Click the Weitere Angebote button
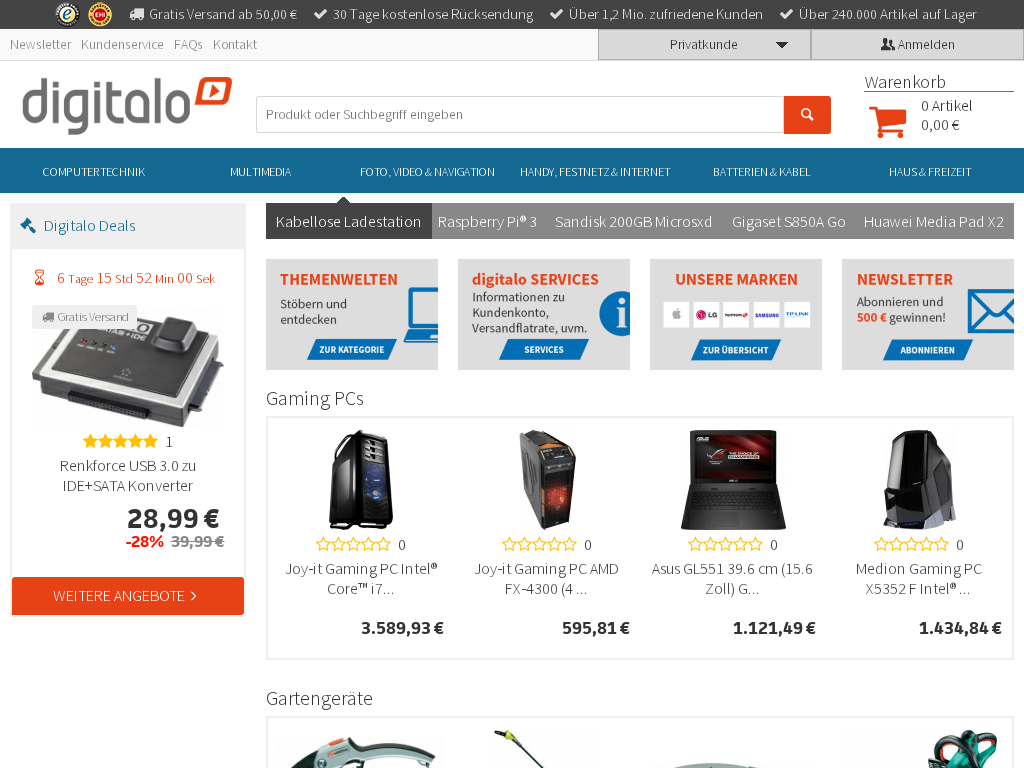 tap(128, 596)
